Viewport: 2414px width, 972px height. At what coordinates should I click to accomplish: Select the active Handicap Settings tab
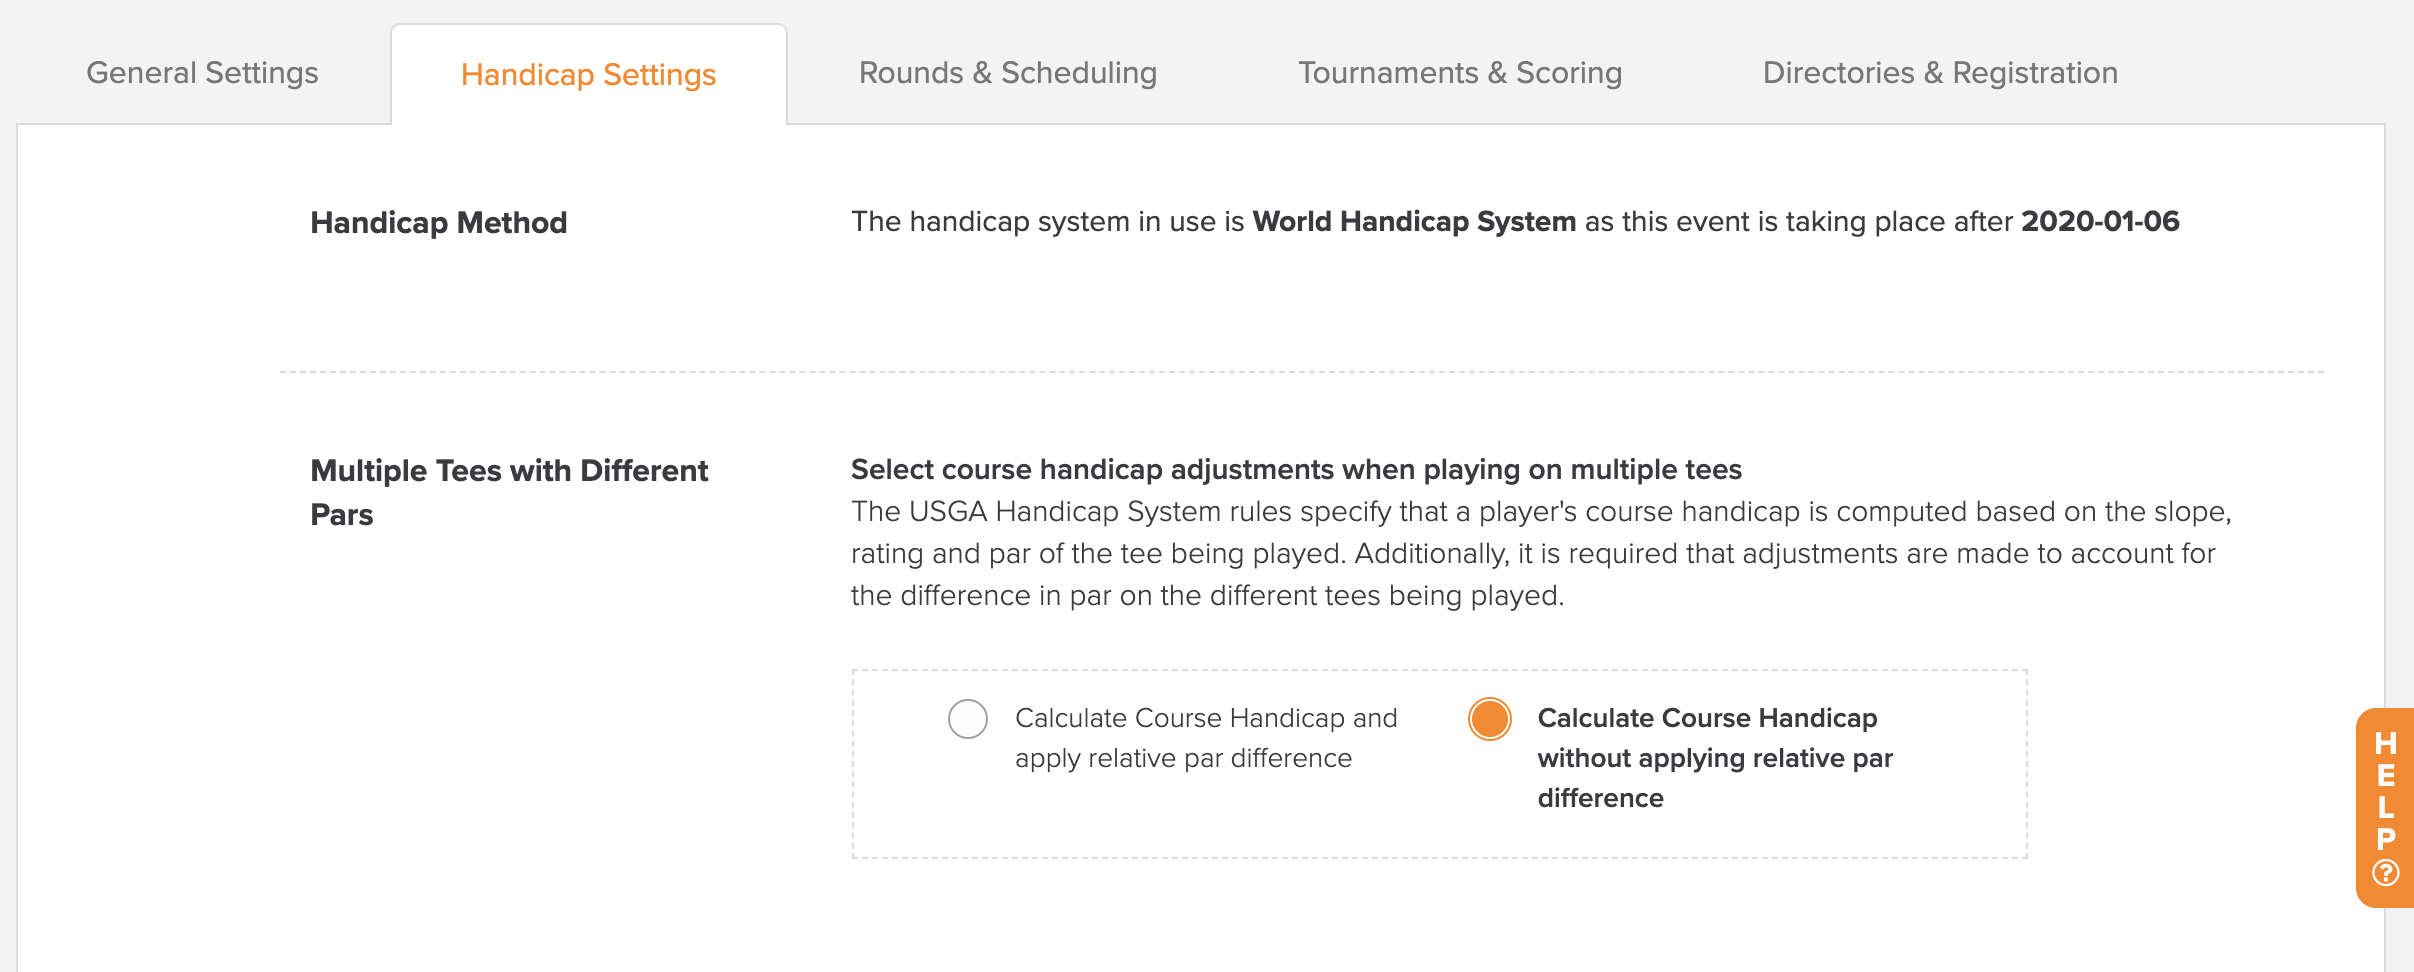coord(589,75)
